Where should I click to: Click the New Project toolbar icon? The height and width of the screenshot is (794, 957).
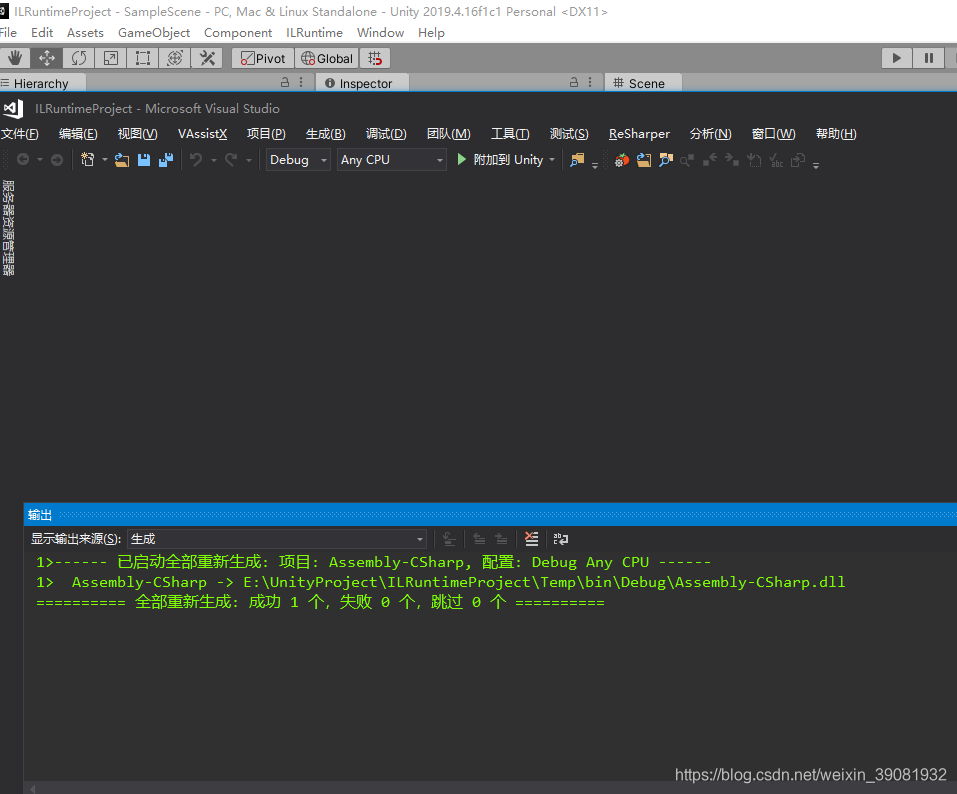click(x=88, y=160)
